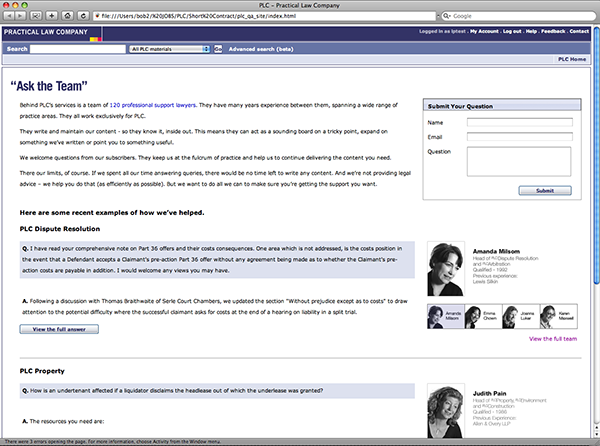The height and width of the screenshot is (446, 600).
Task: Open My Account link
Action: pos(484,31)
